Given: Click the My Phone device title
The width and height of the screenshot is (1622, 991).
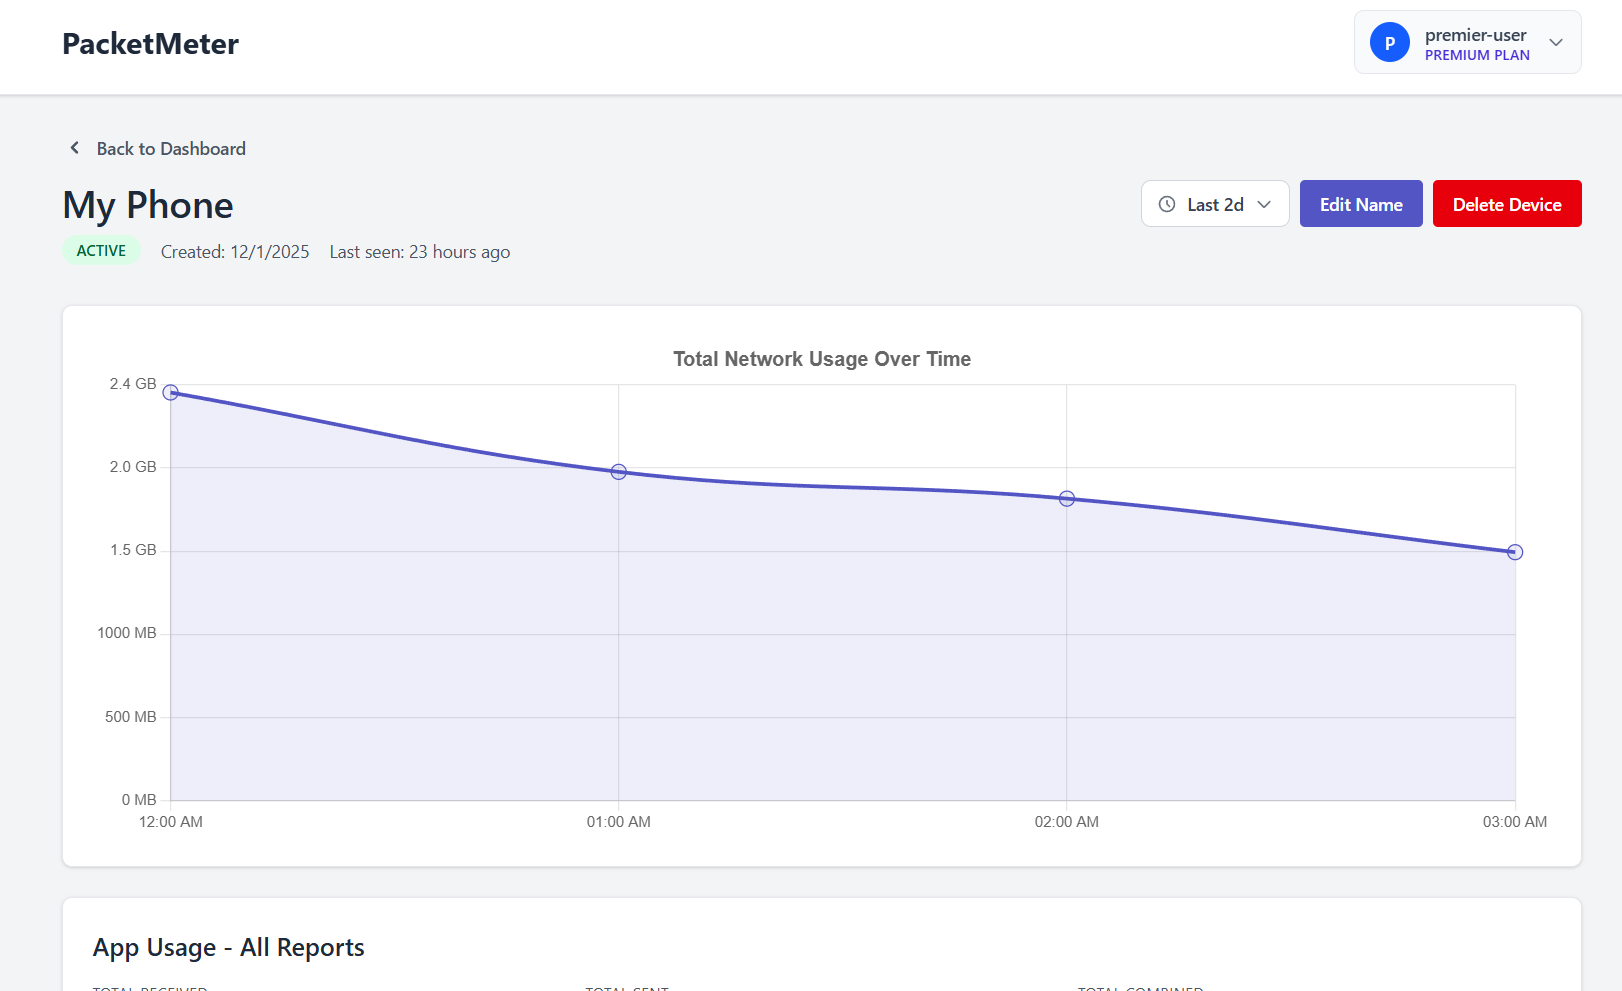Looking at the screenshot, I should (148, 205).
